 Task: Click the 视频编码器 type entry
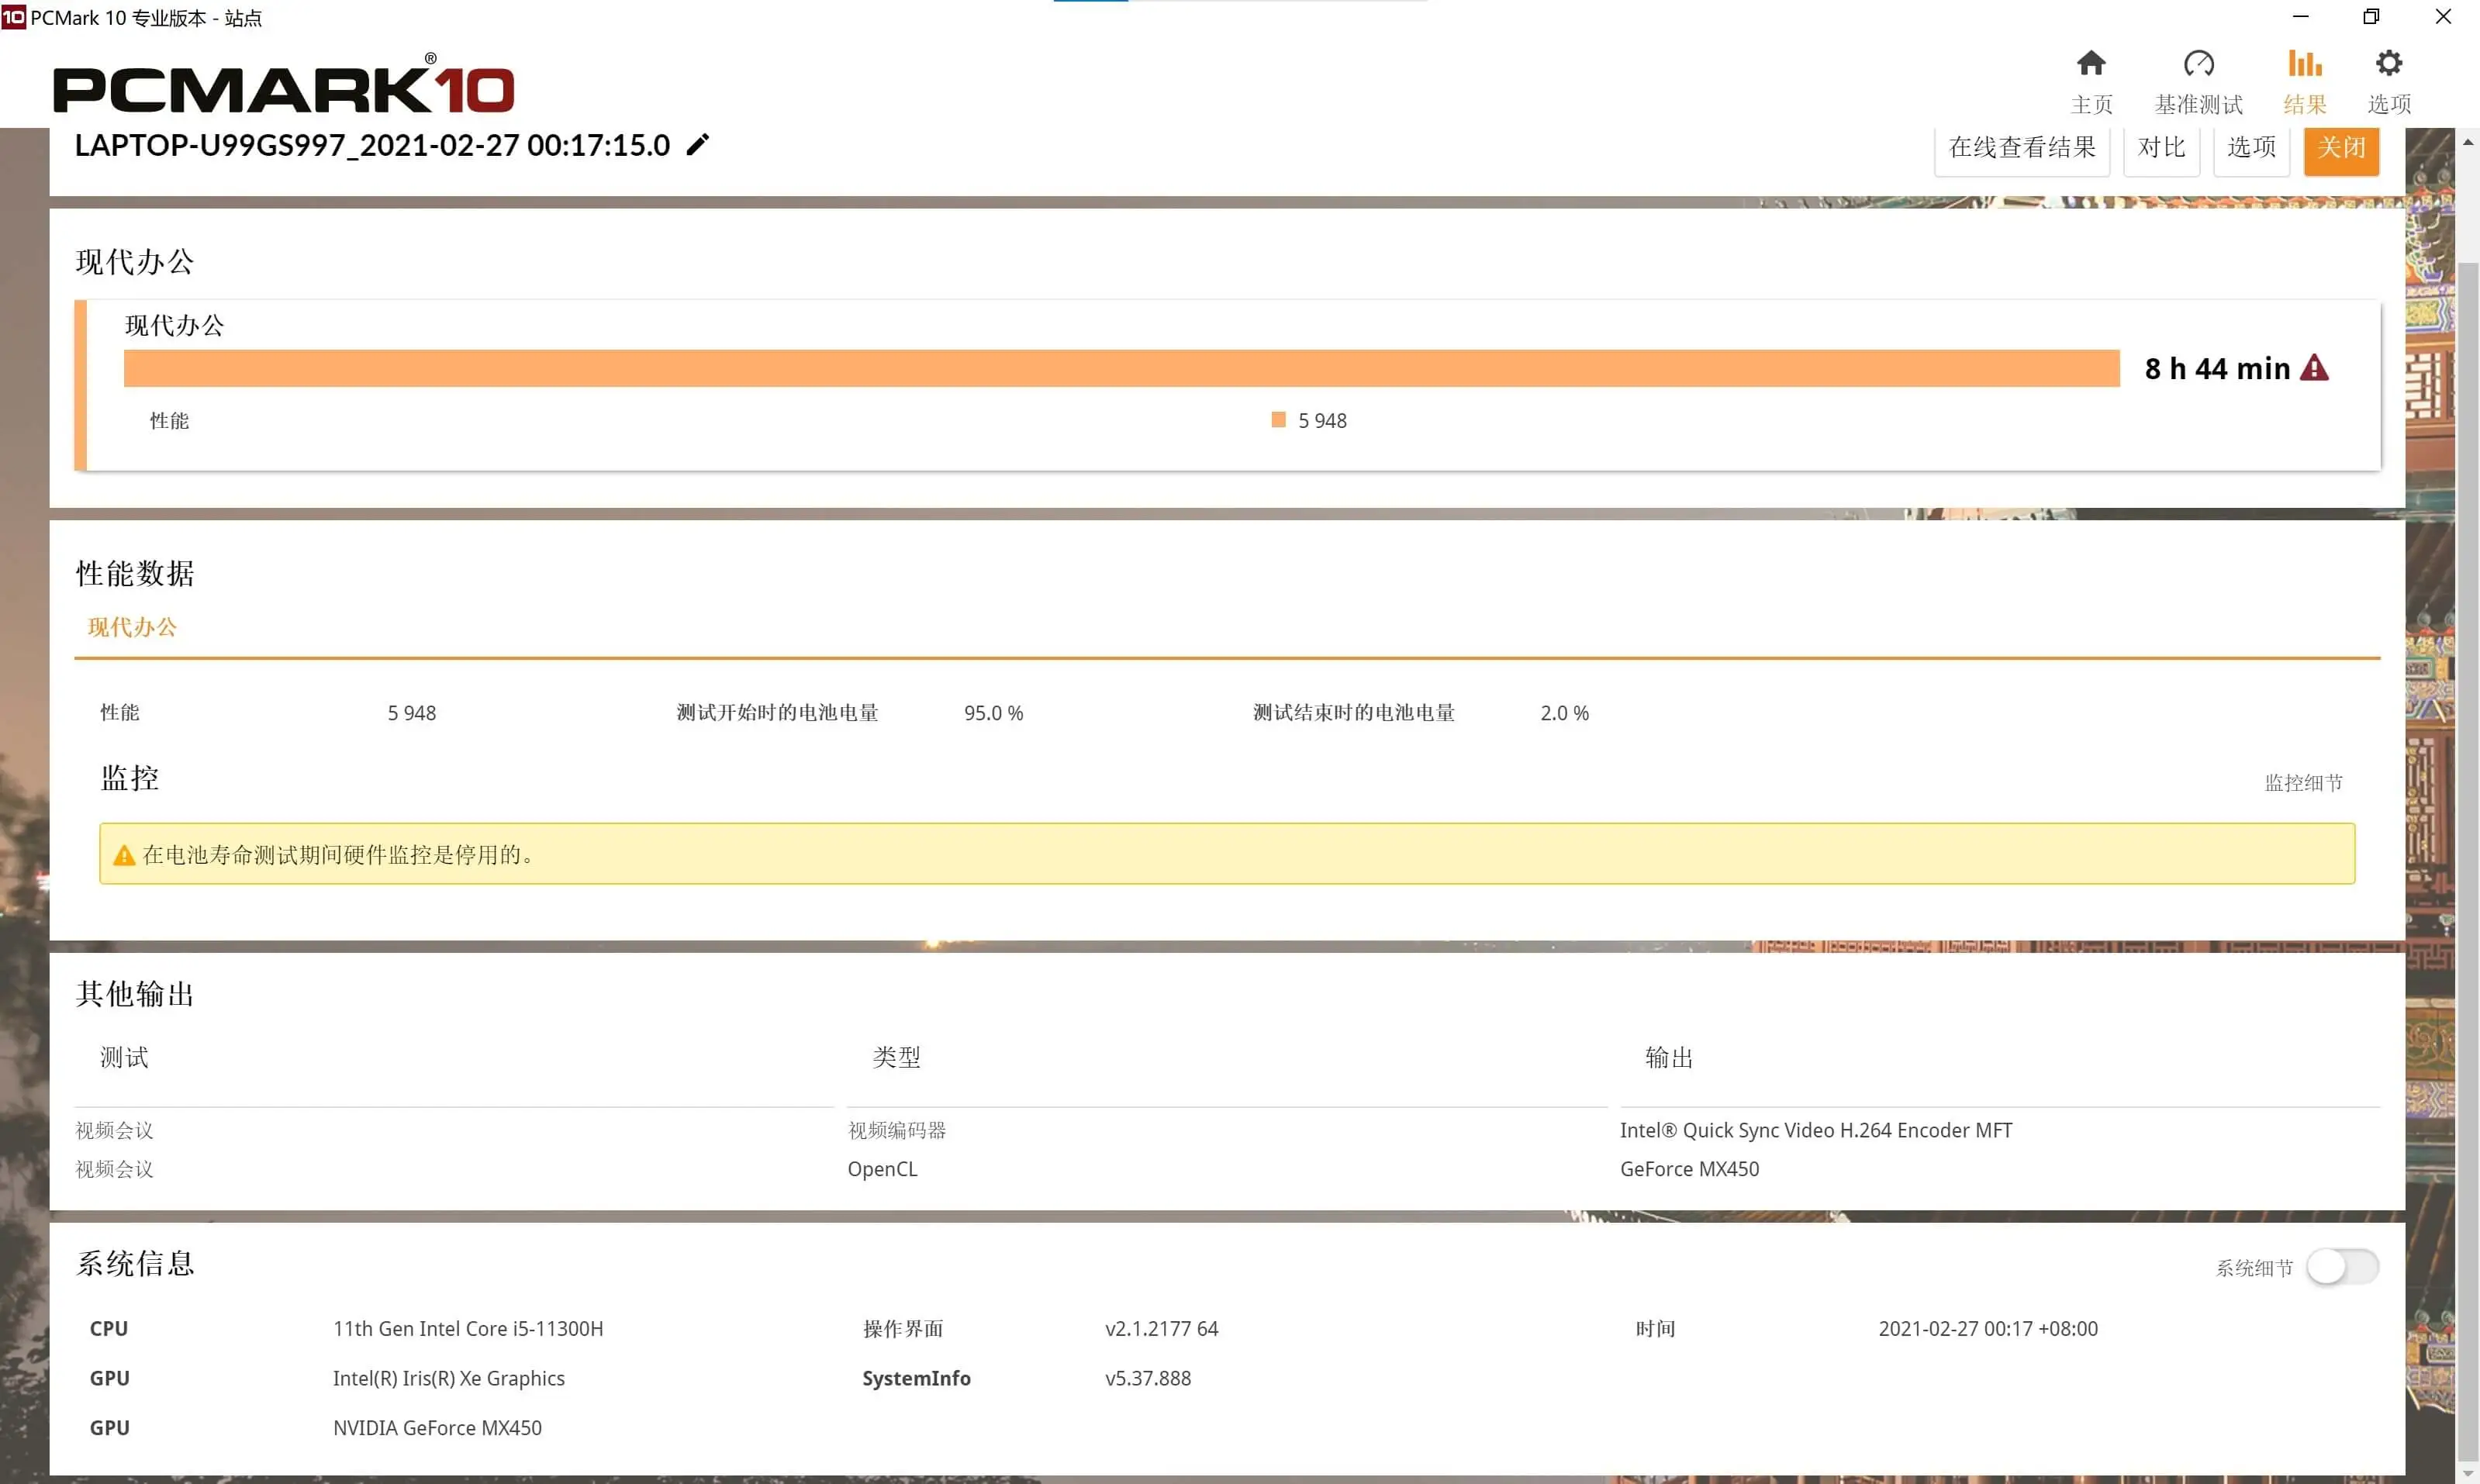897,1130
